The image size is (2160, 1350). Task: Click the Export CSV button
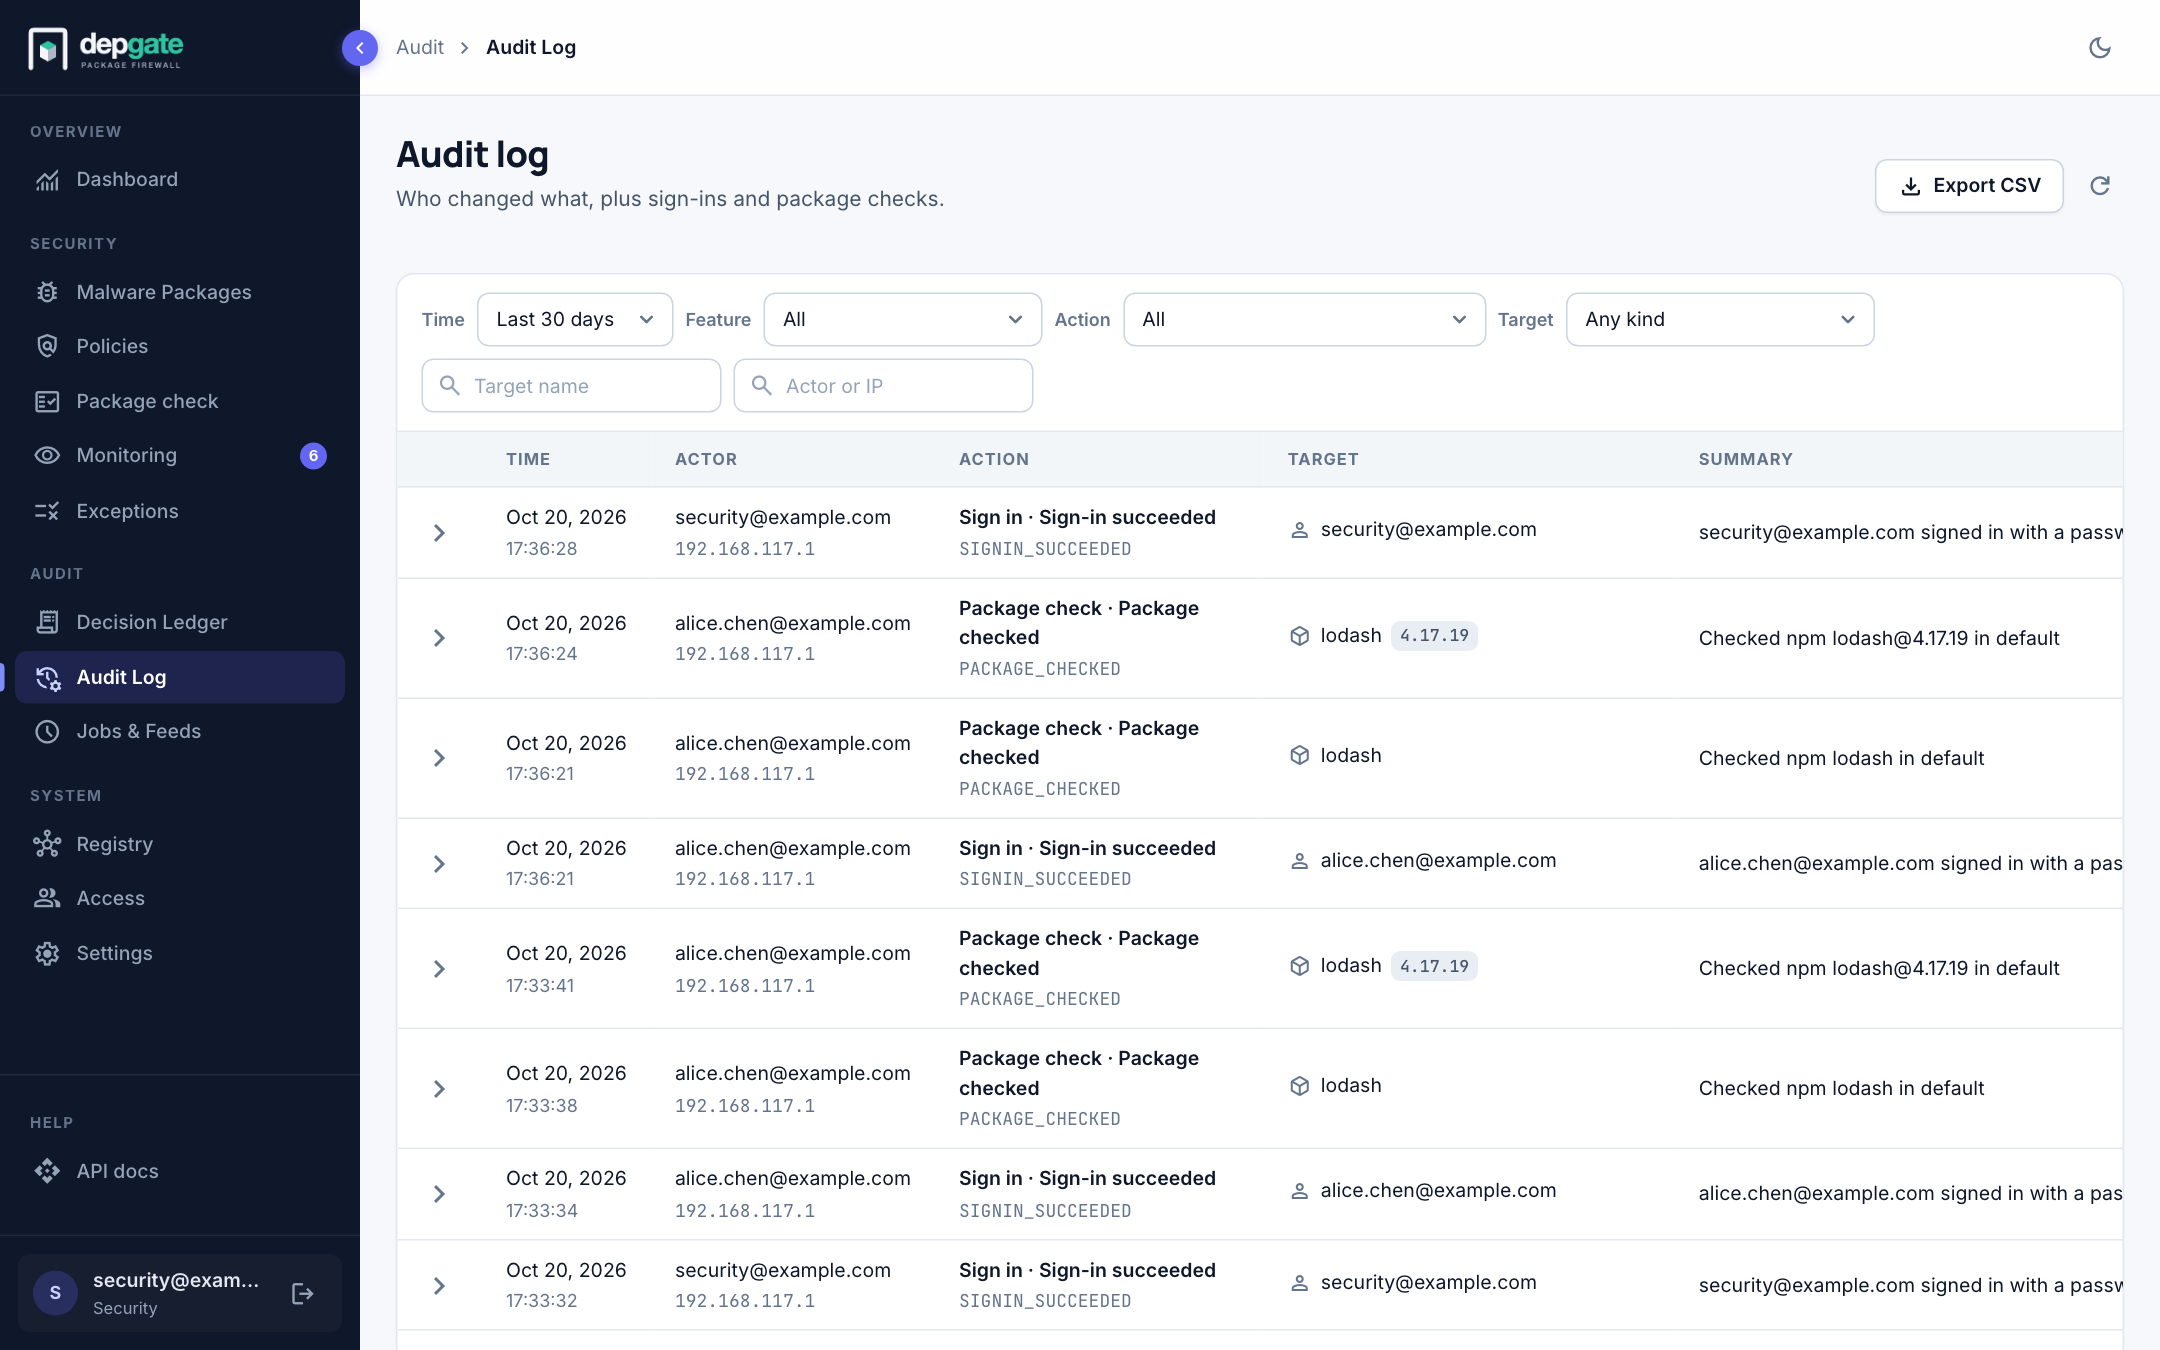tap(1969, 186)
